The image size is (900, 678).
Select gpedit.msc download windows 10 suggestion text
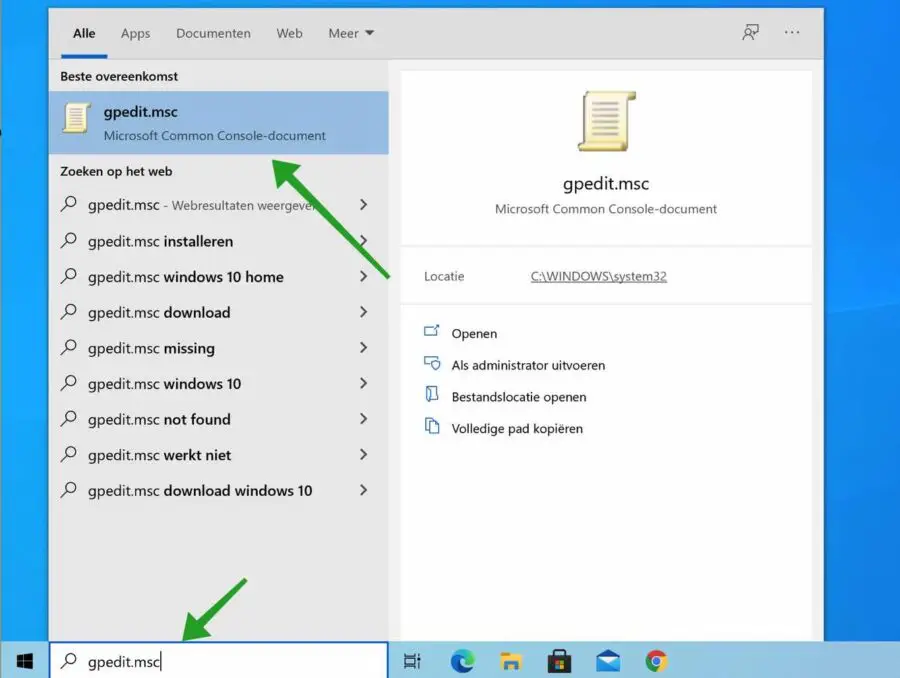coord(200,491)
